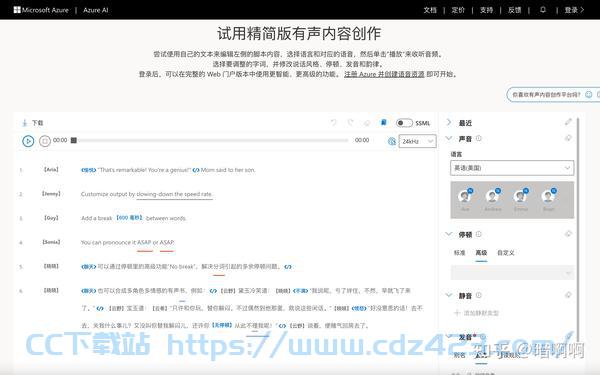The height and width of the screenshot is (375, 600).
Task: Click 登录 to sign in
Action: 574,10
